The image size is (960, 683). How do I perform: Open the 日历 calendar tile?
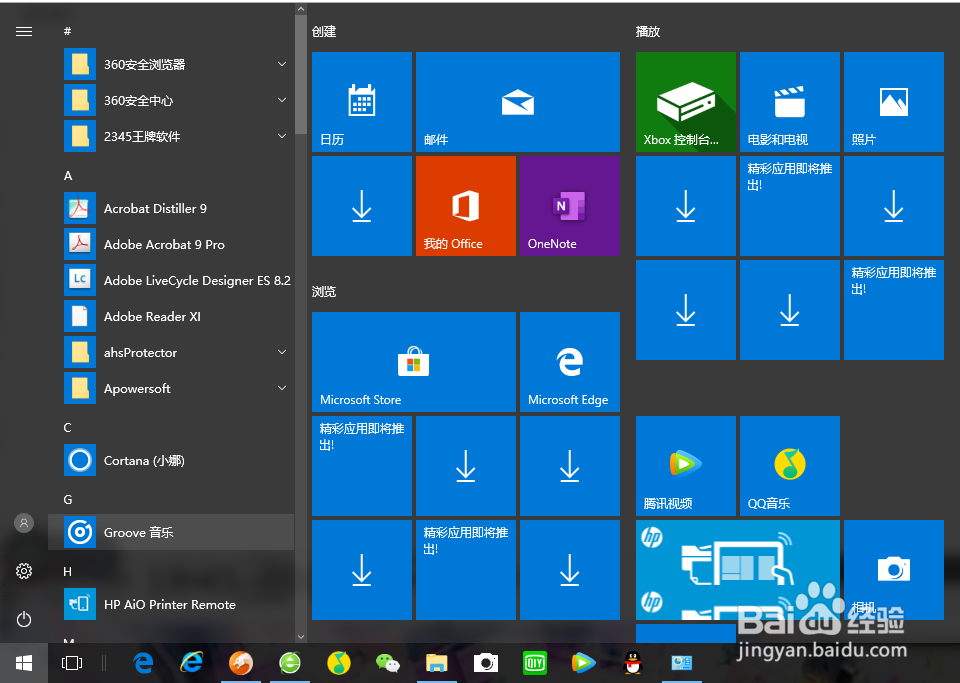point(361,101)
